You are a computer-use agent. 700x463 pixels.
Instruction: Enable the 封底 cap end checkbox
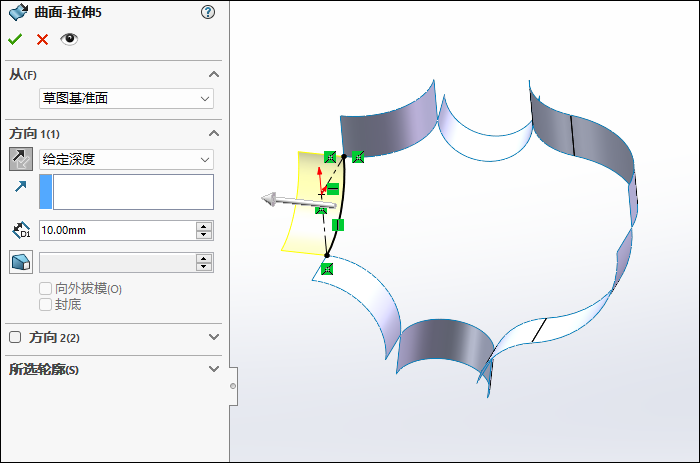(x=45, y=304)
